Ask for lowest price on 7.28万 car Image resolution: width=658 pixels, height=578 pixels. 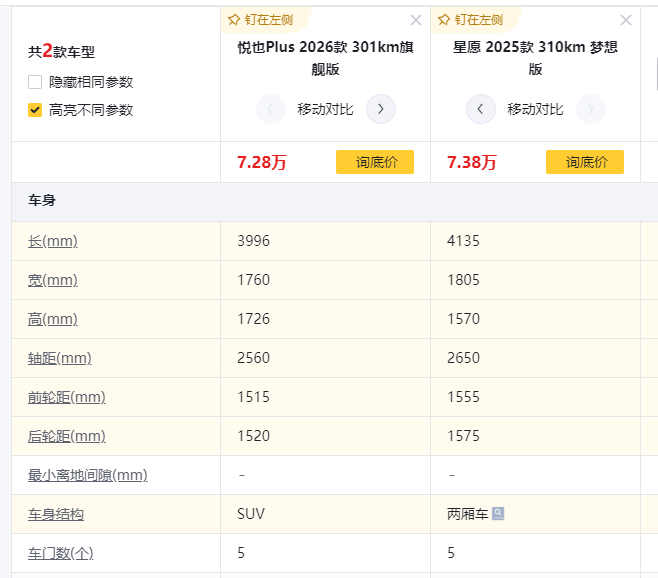(x=375, y=162)
